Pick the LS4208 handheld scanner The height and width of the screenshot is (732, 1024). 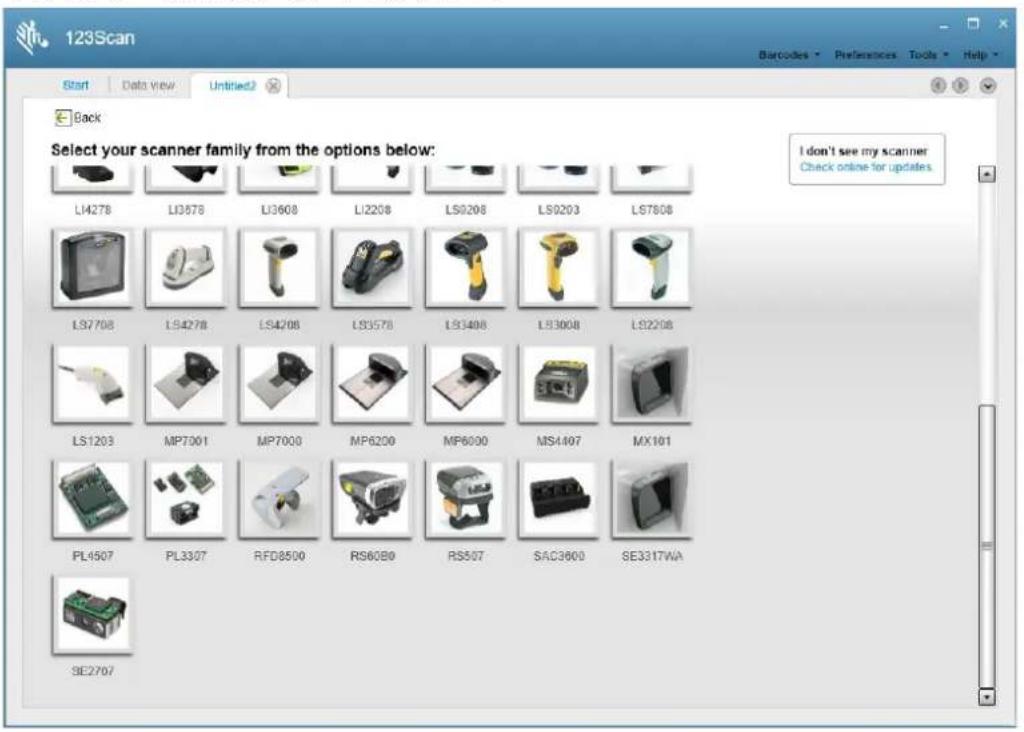coord(280,268)
